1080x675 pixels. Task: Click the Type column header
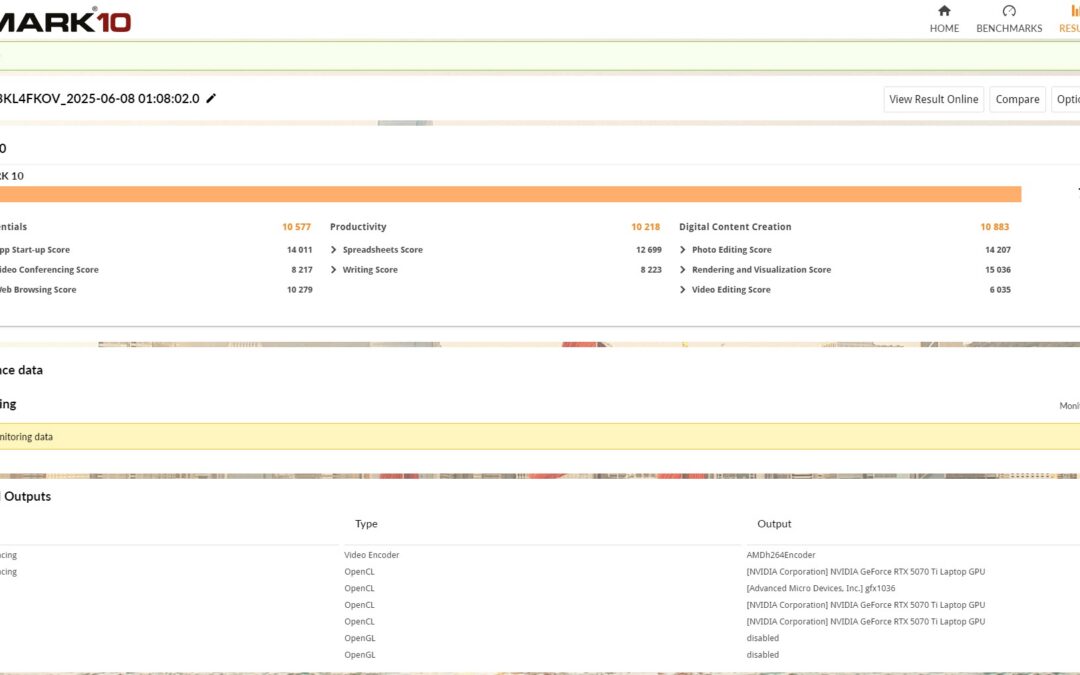tap(366, 524)
